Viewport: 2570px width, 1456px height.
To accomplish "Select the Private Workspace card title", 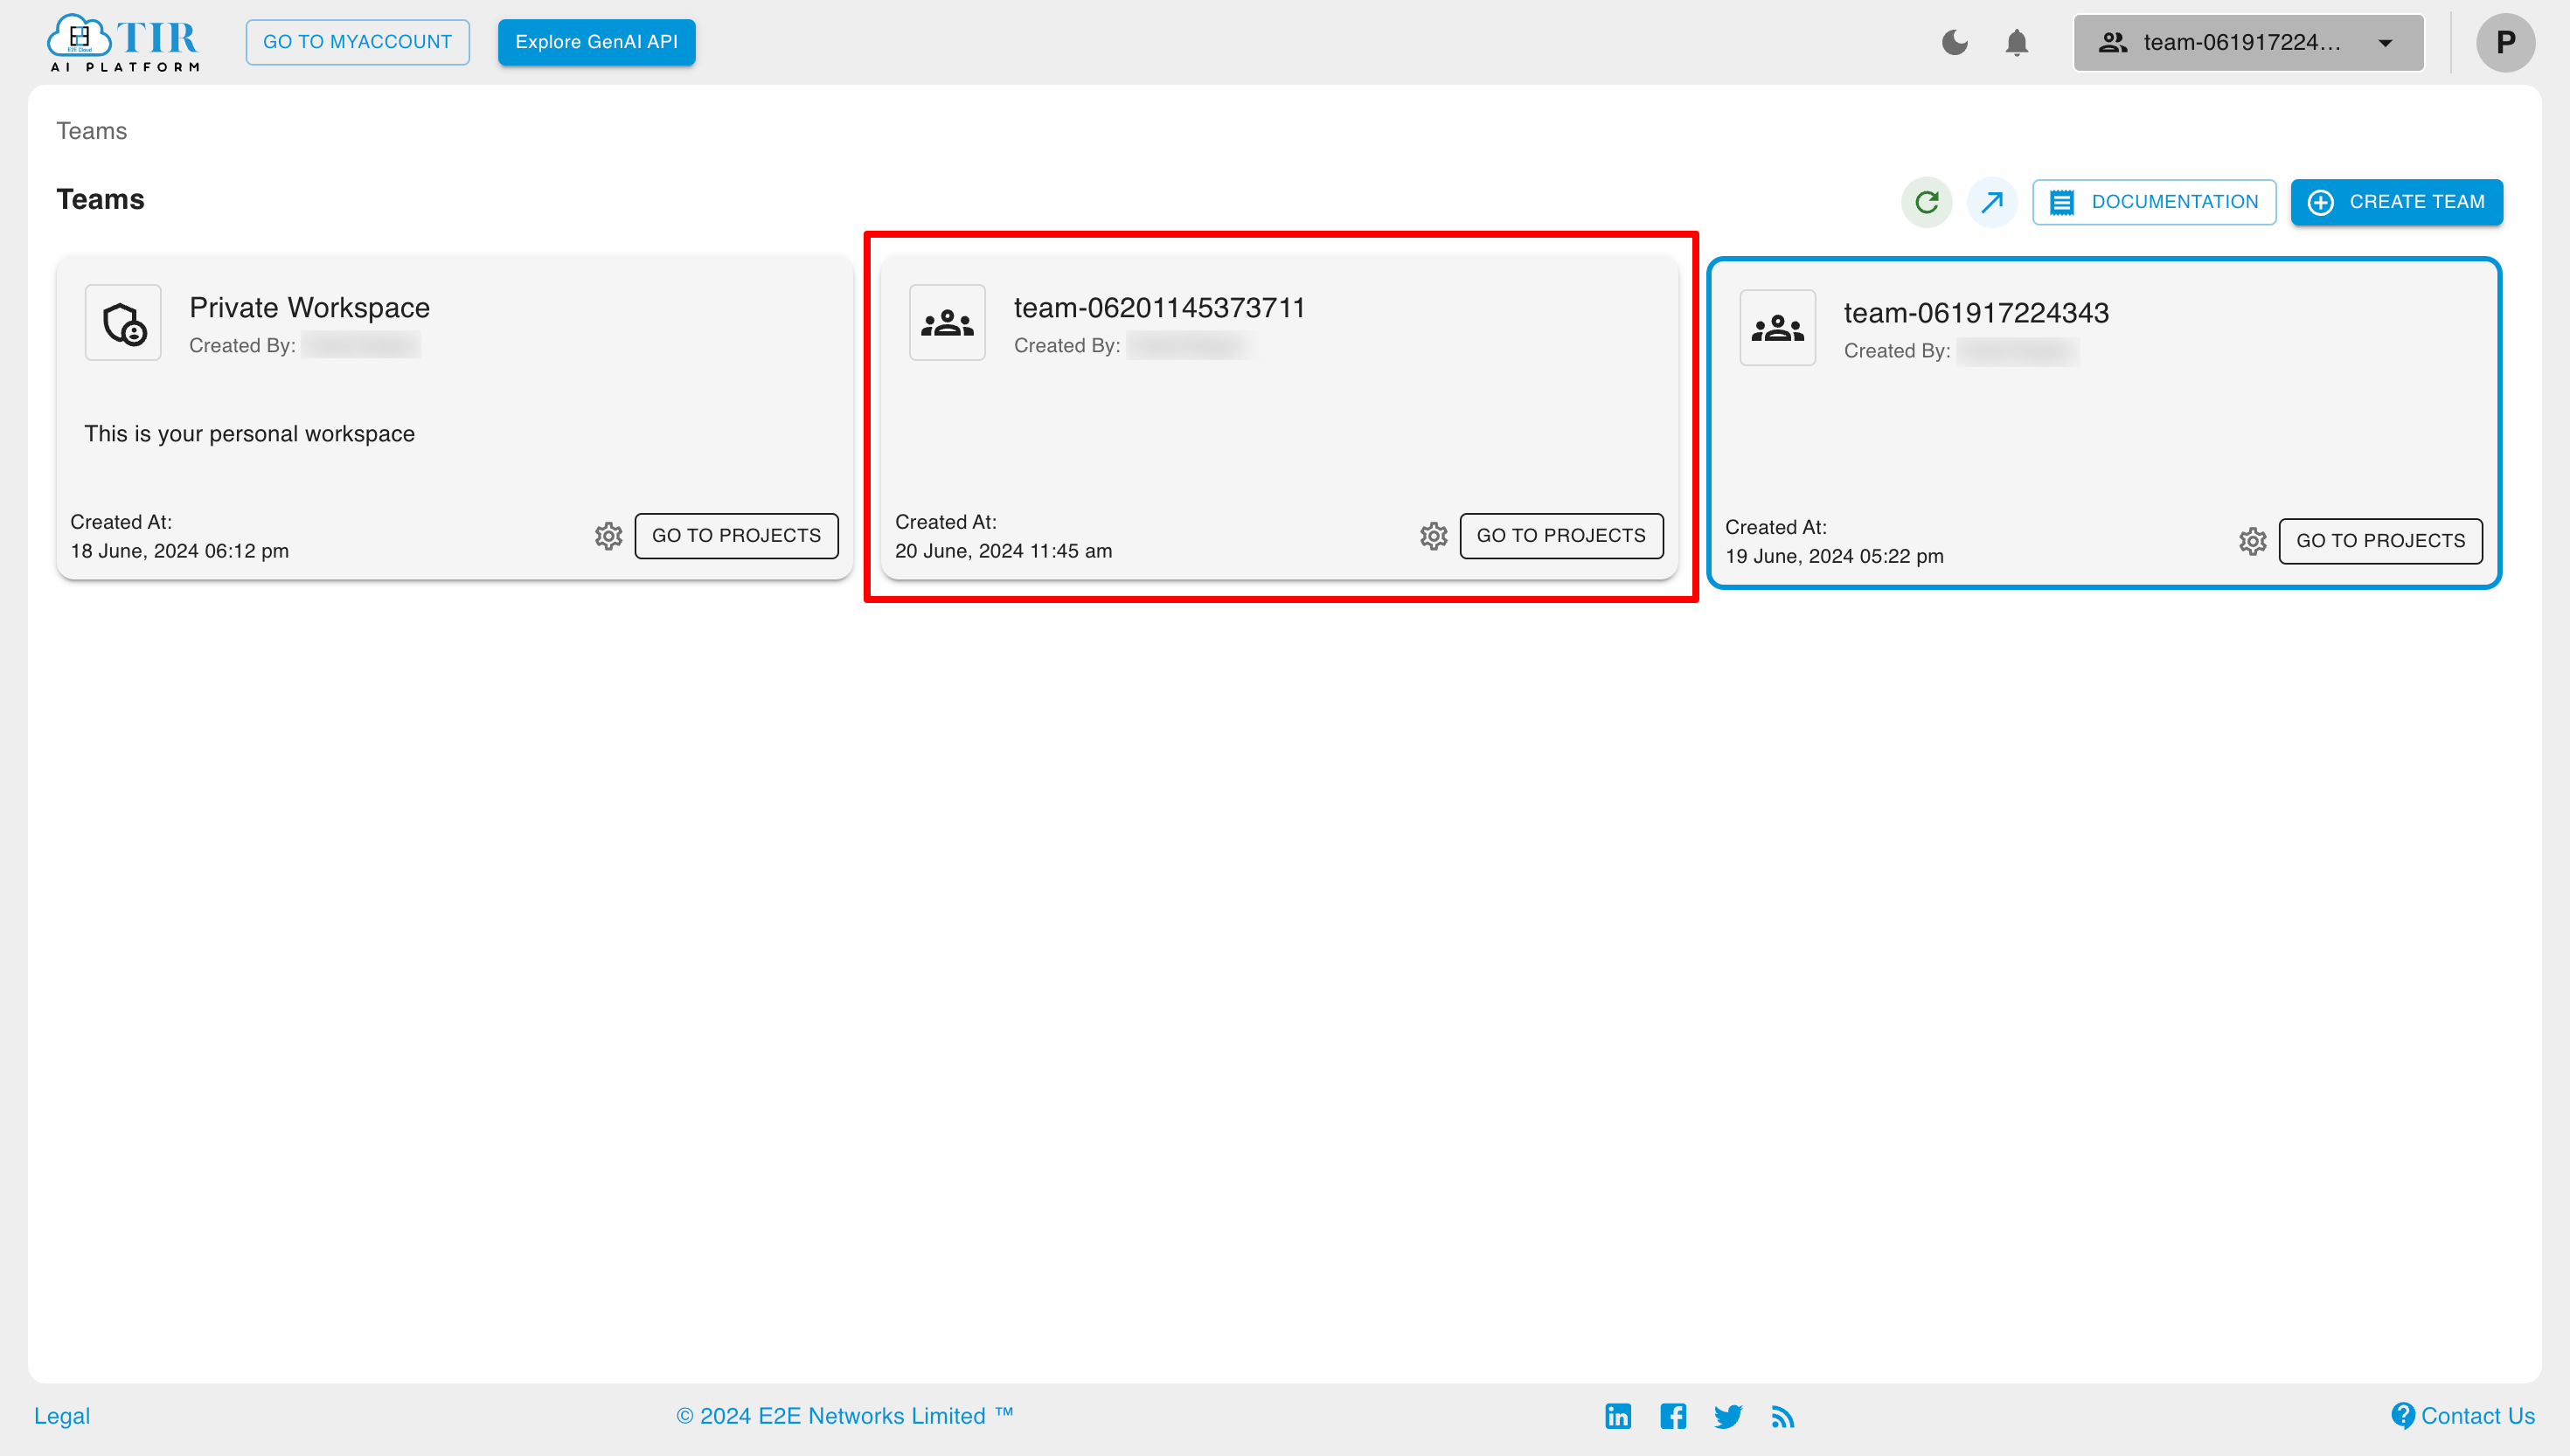I will (309, 307).
